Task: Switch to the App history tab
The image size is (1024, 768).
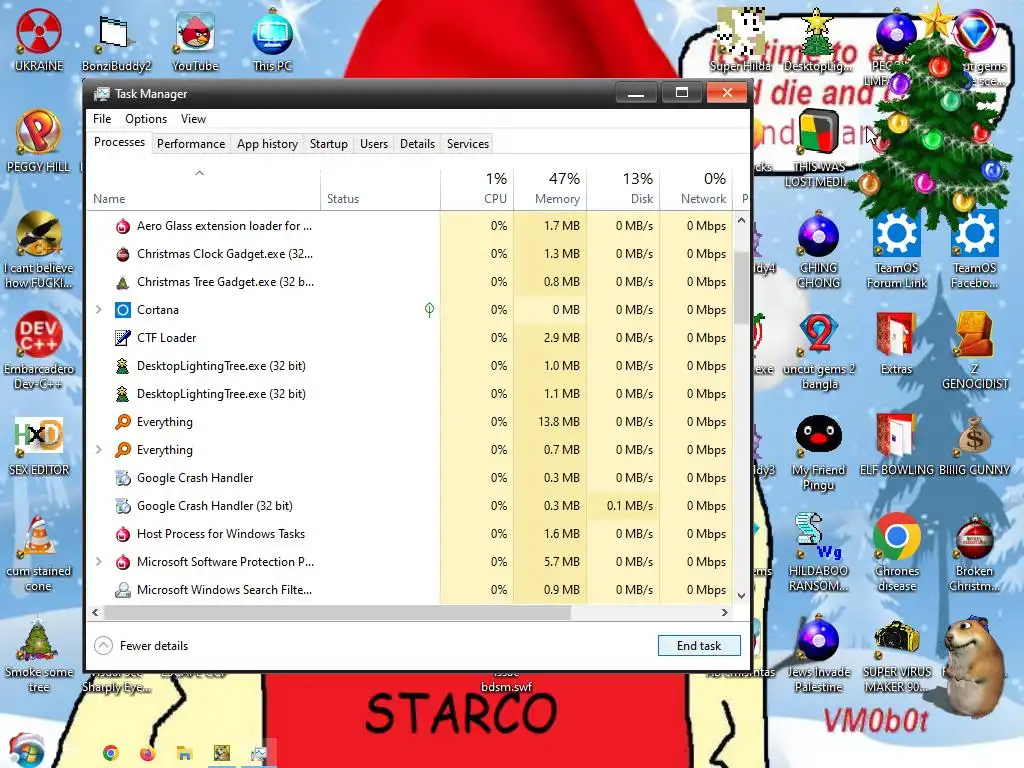Action: click(x=267, y=144)
